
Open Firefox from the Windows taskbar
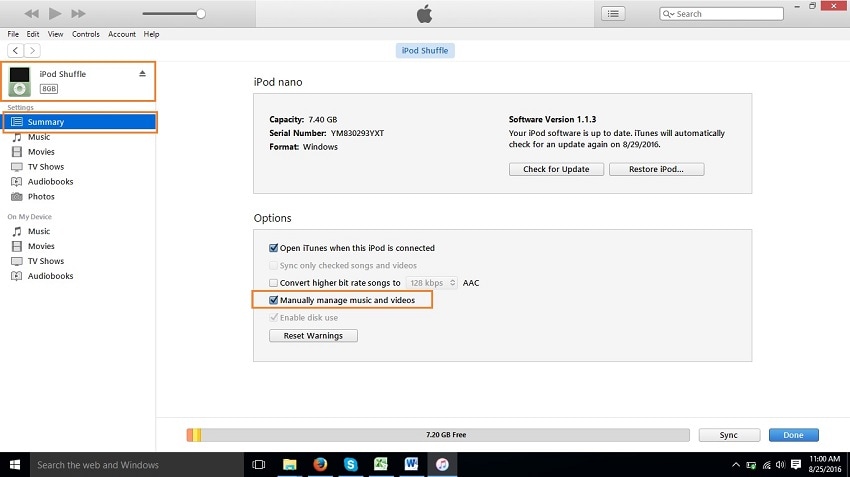pos(320,465)
